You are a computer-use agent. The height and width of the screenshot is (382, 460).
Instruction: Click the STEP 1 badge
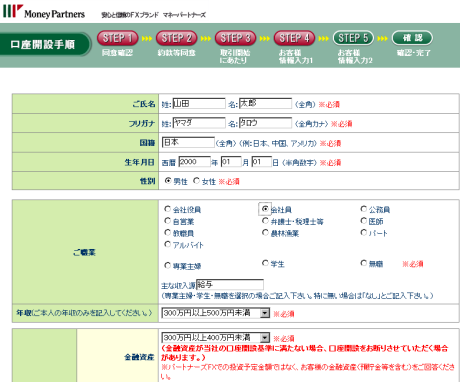click(x=118, y=38)
